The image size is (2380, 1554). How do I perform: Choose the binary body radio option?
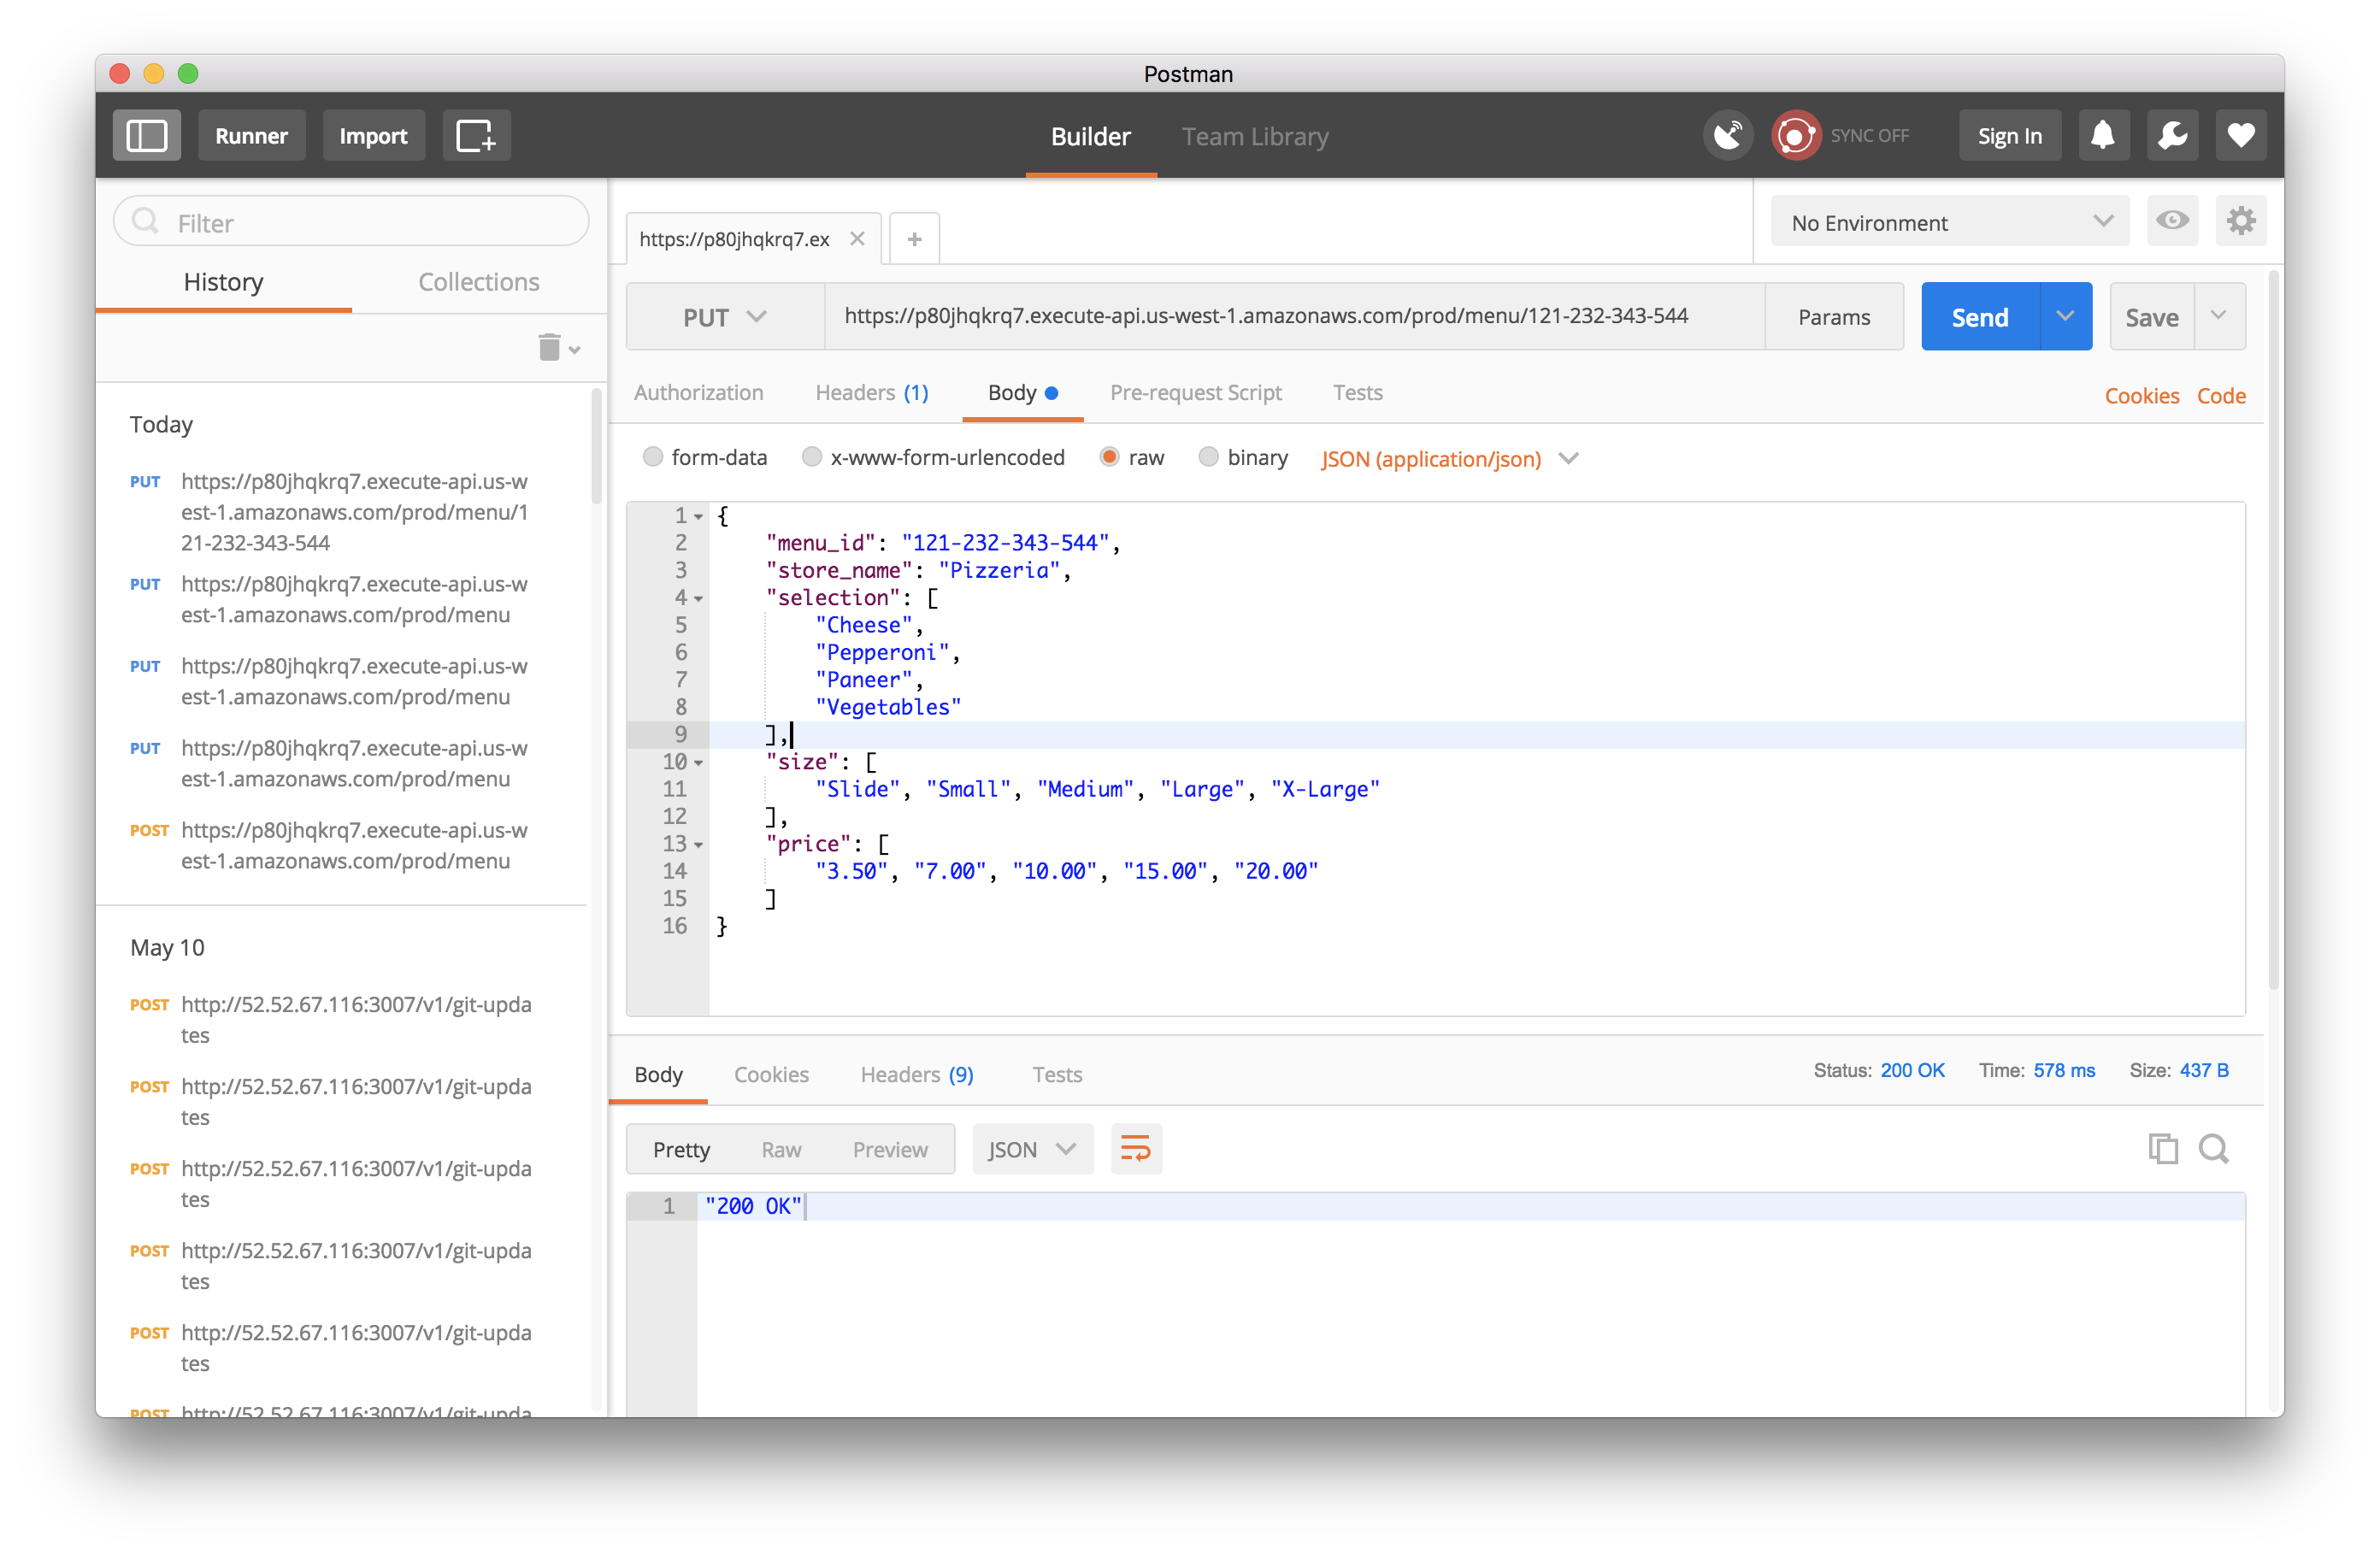click(x=1208, y=457)
